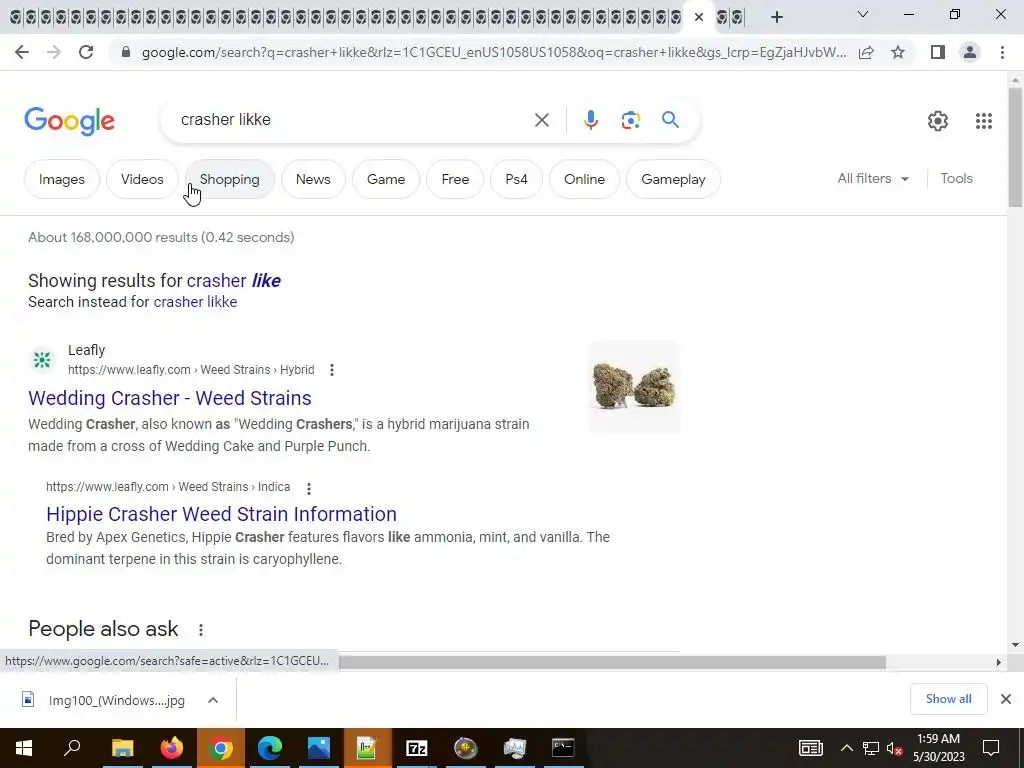
Task: Bookmark this page with star icon
Action: point(898,52)
